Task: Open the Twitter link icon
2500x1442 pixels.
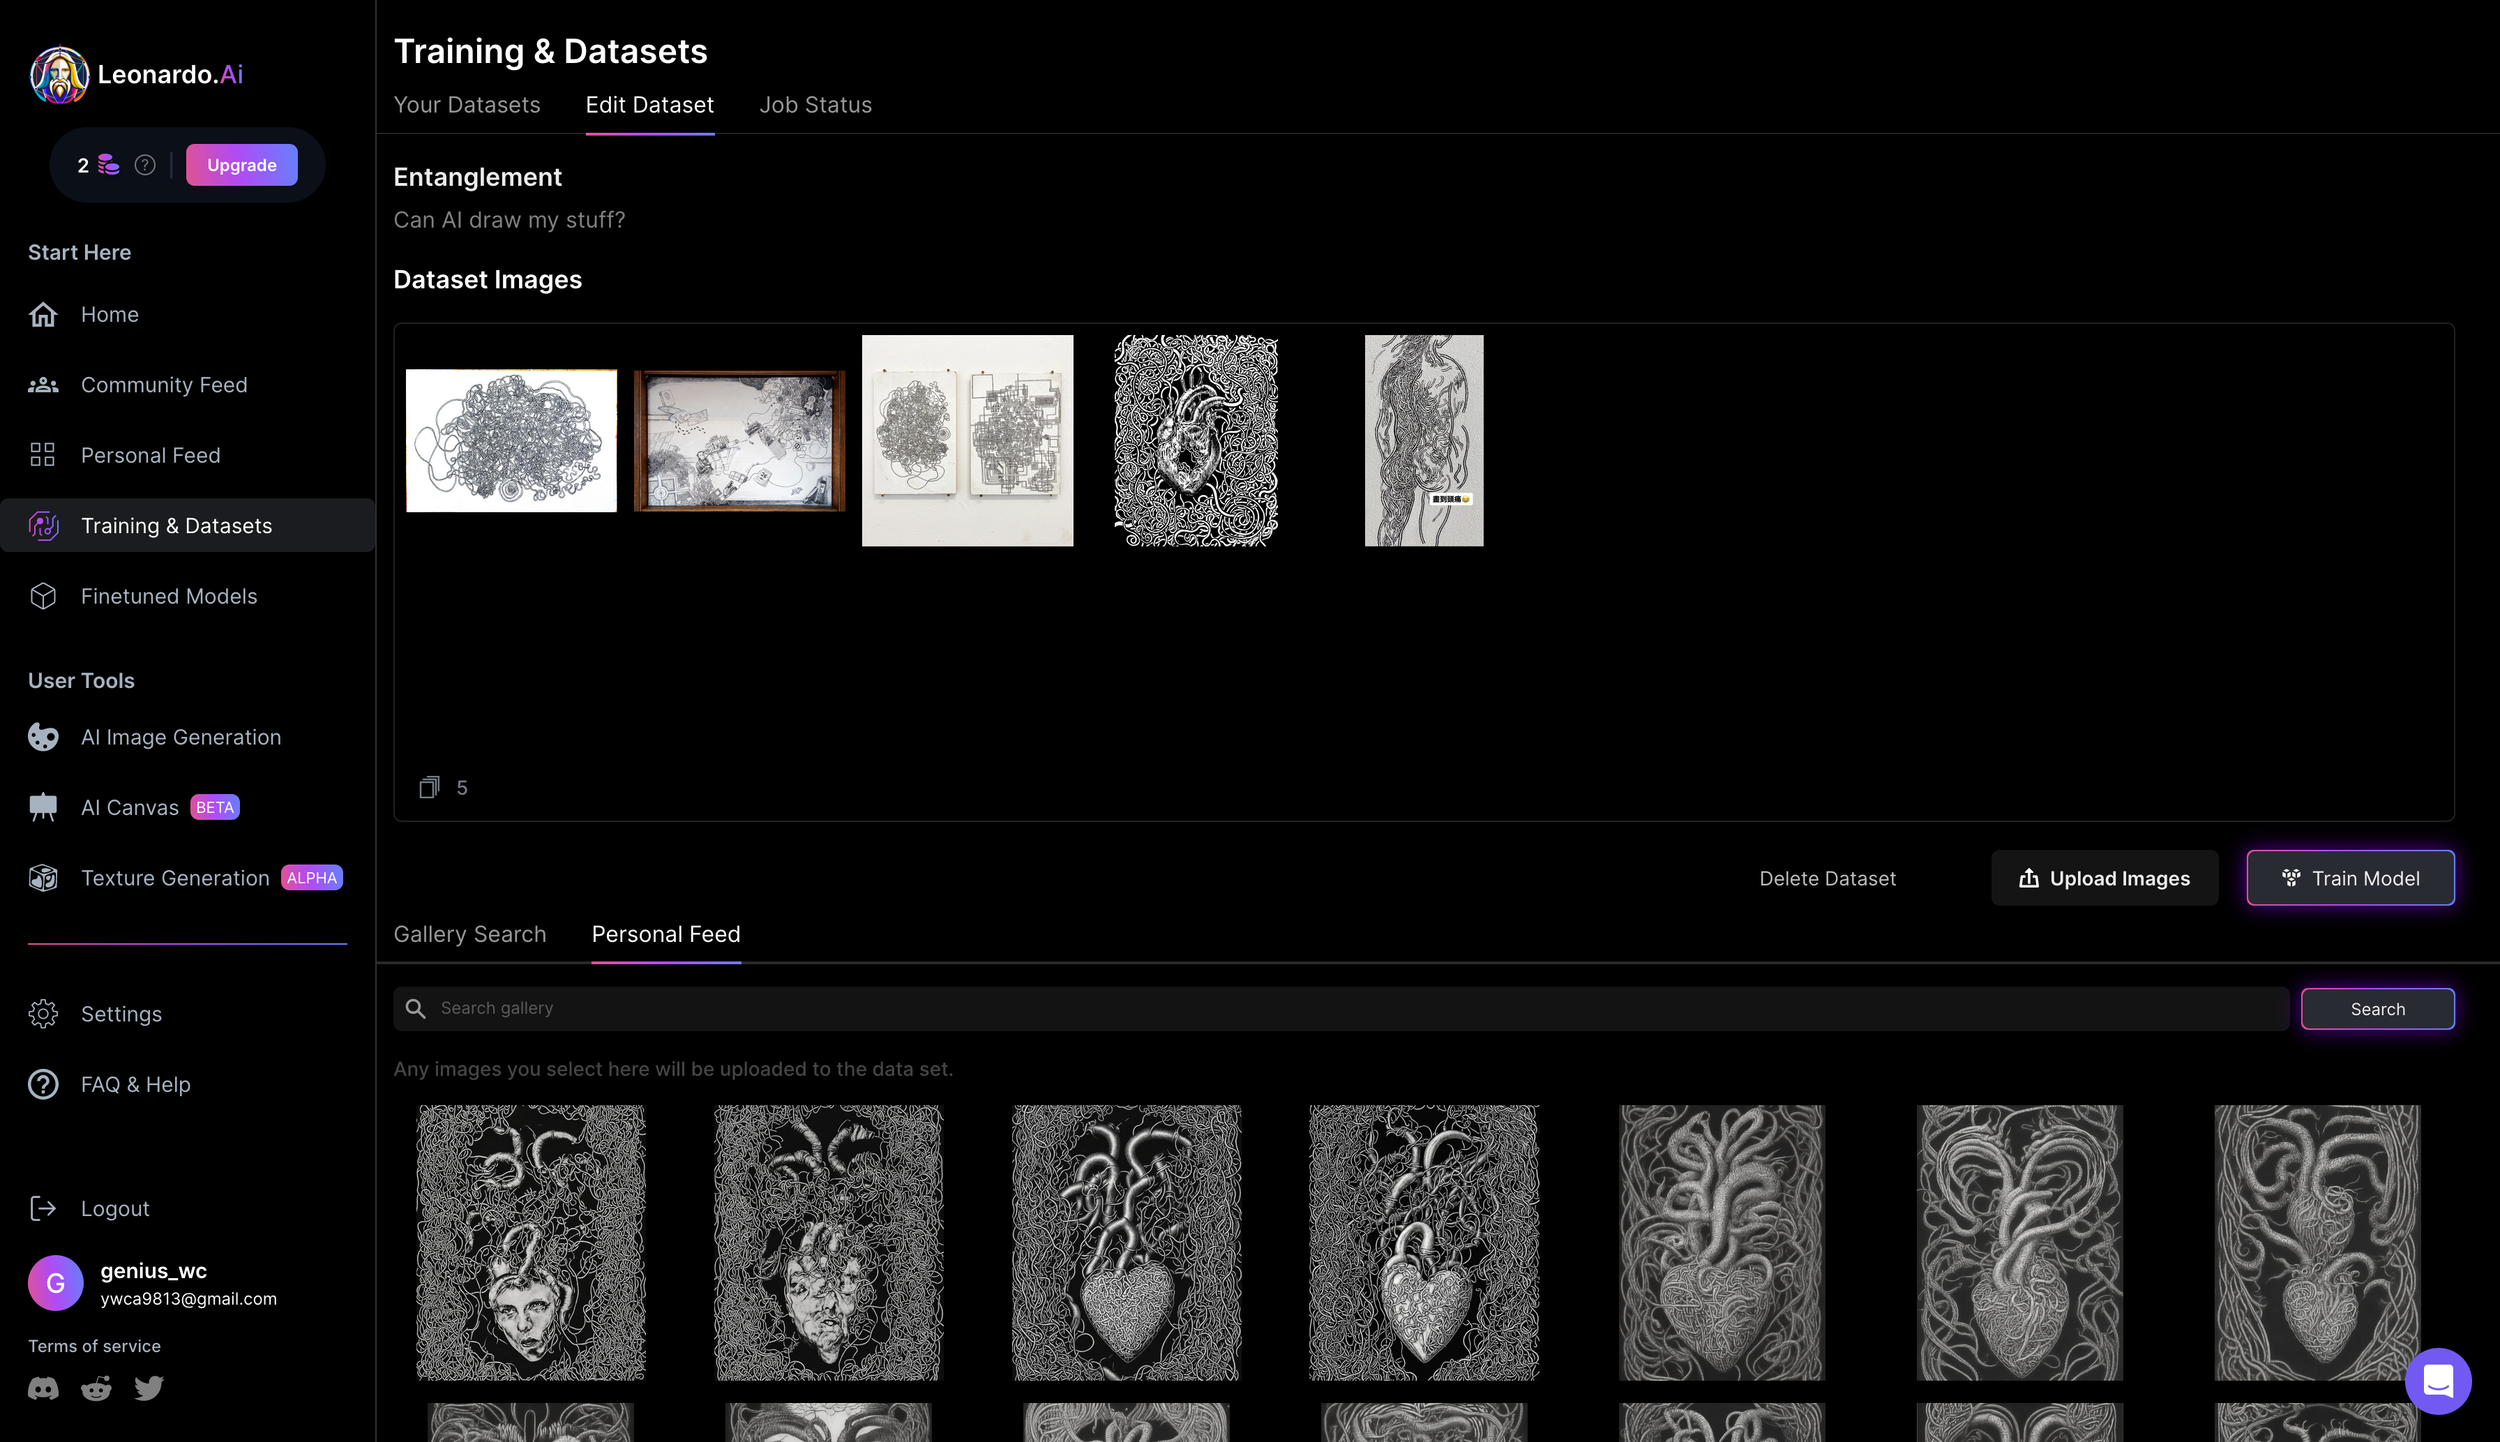Action: point(149,1388)
